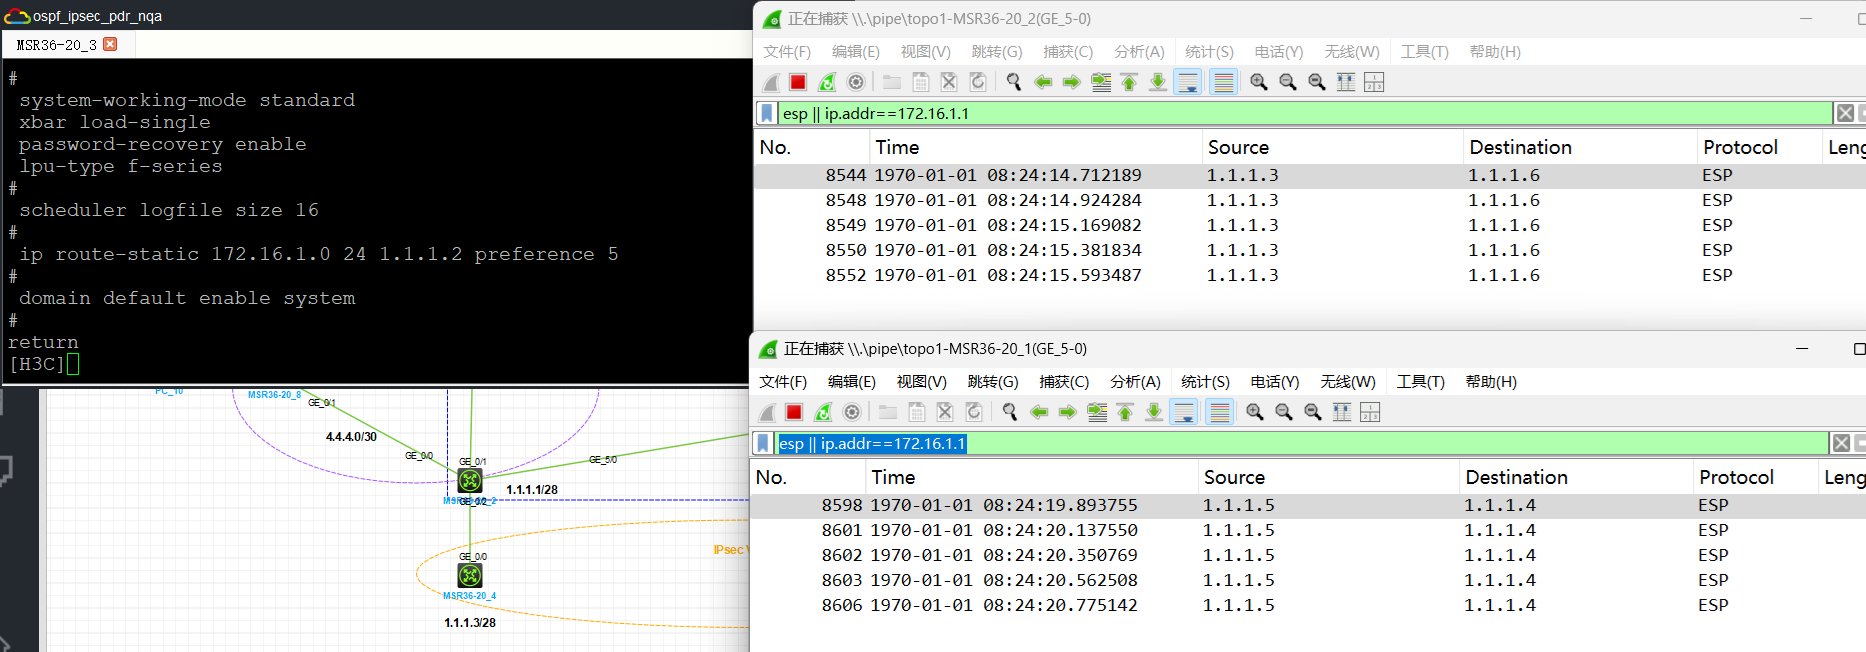1866x652 pixels.
Task: Open capture options in top Wireshark window
Action: point(856,82)
